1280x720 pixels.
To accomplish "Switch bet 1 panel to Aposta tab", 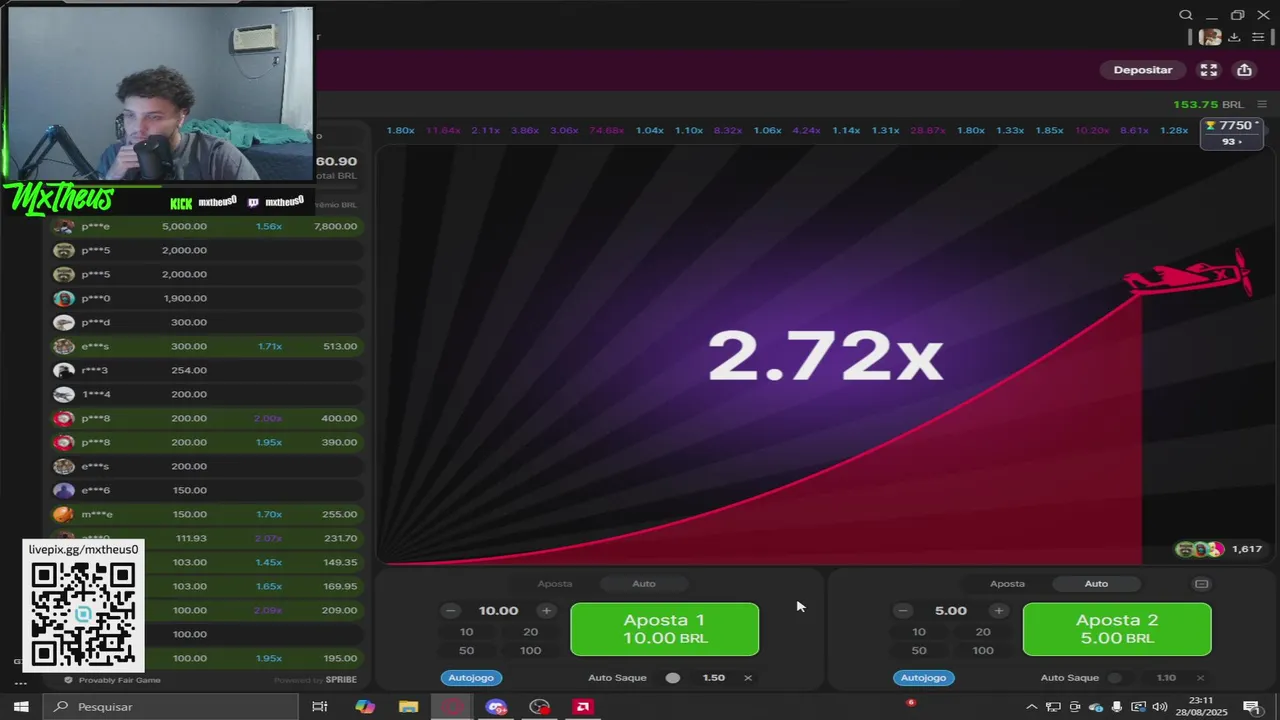I will tap(555, 583).
